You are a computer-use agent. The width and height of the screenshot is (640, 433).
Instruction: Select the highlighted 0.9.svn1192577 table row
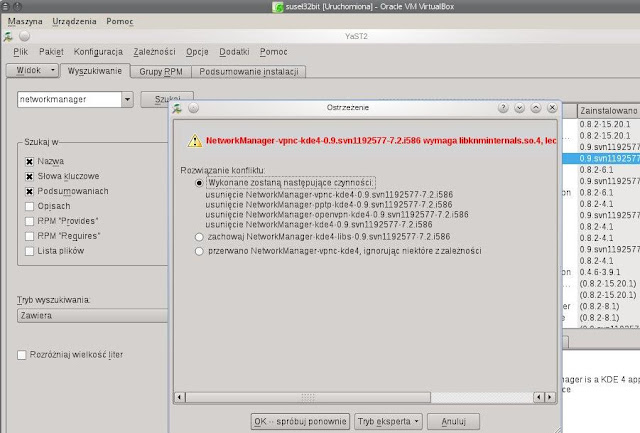pos(601,158)
